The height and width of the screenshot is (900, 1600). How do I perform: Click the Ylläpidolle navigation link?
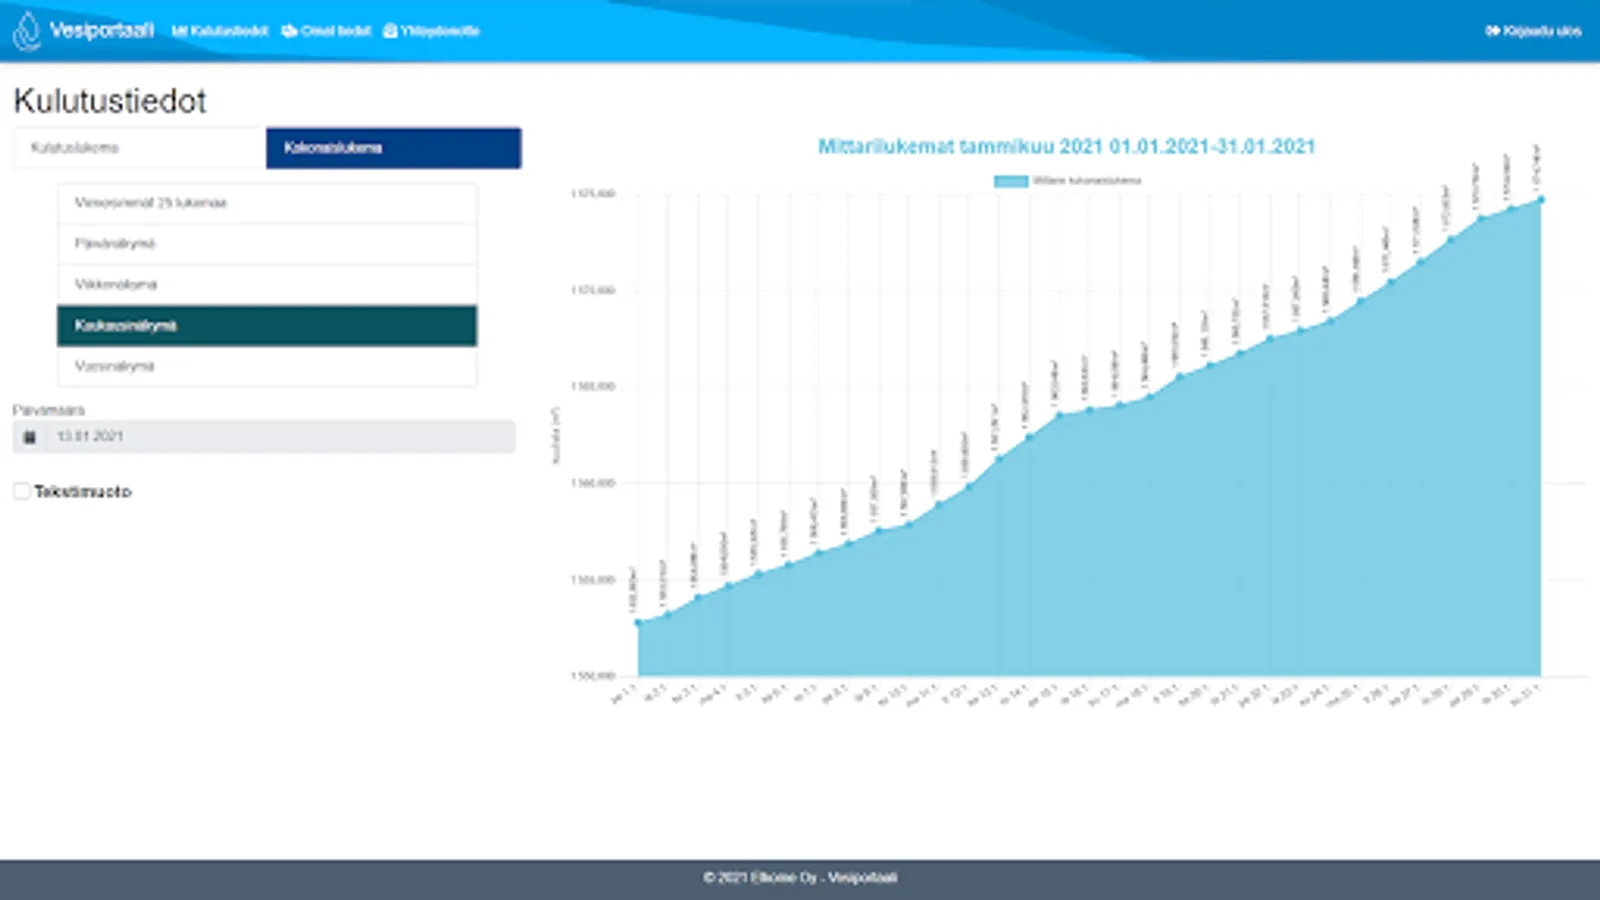point(436,31)
